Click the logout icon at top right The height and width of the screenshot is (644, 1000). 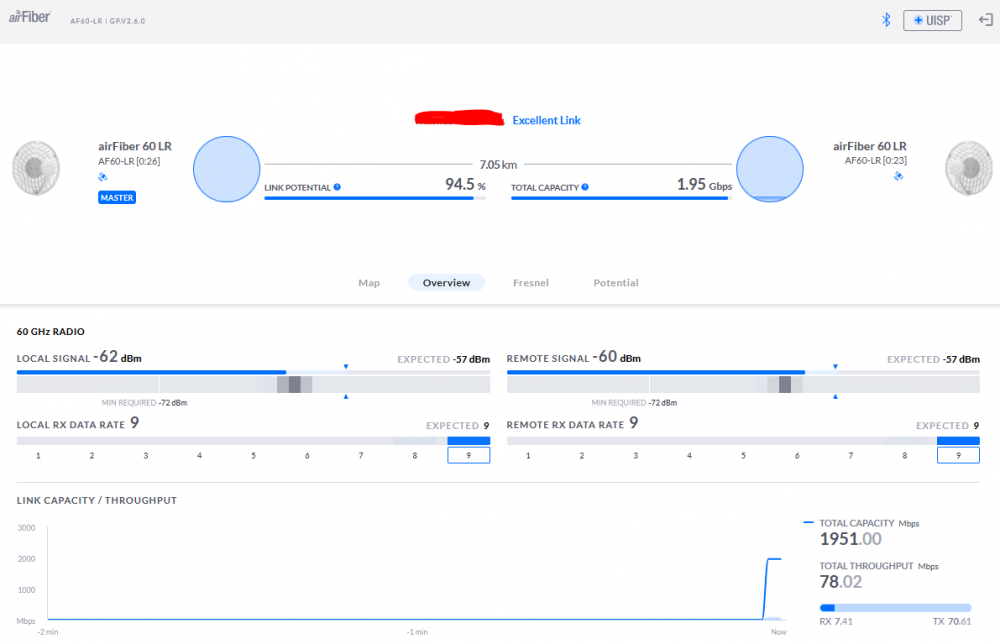[x=984, y=20]
